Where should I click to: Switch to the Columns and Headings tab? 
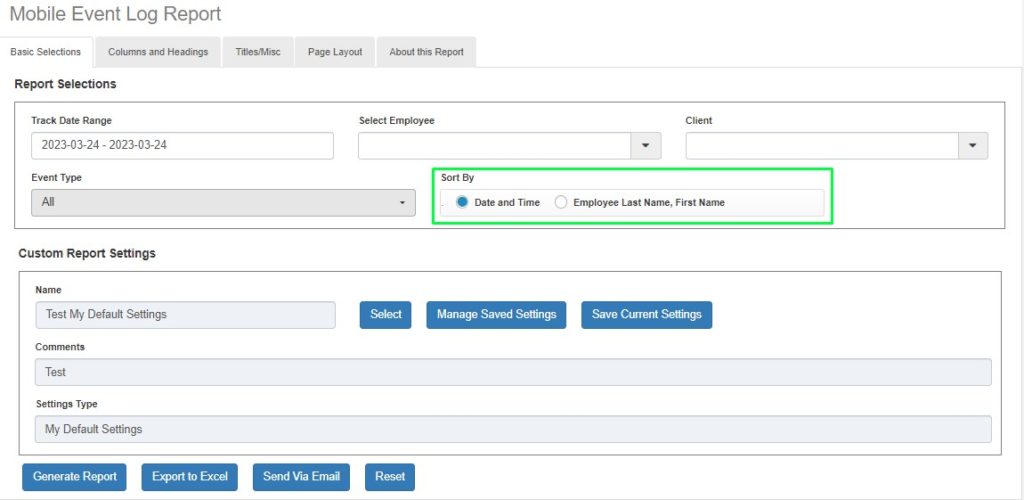point(158,52)
